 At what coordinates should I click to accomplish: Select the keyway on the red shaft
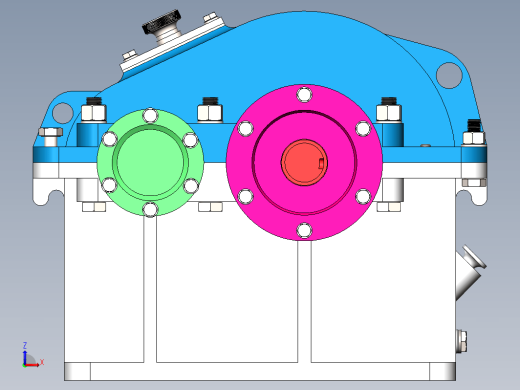coord(321,164)
